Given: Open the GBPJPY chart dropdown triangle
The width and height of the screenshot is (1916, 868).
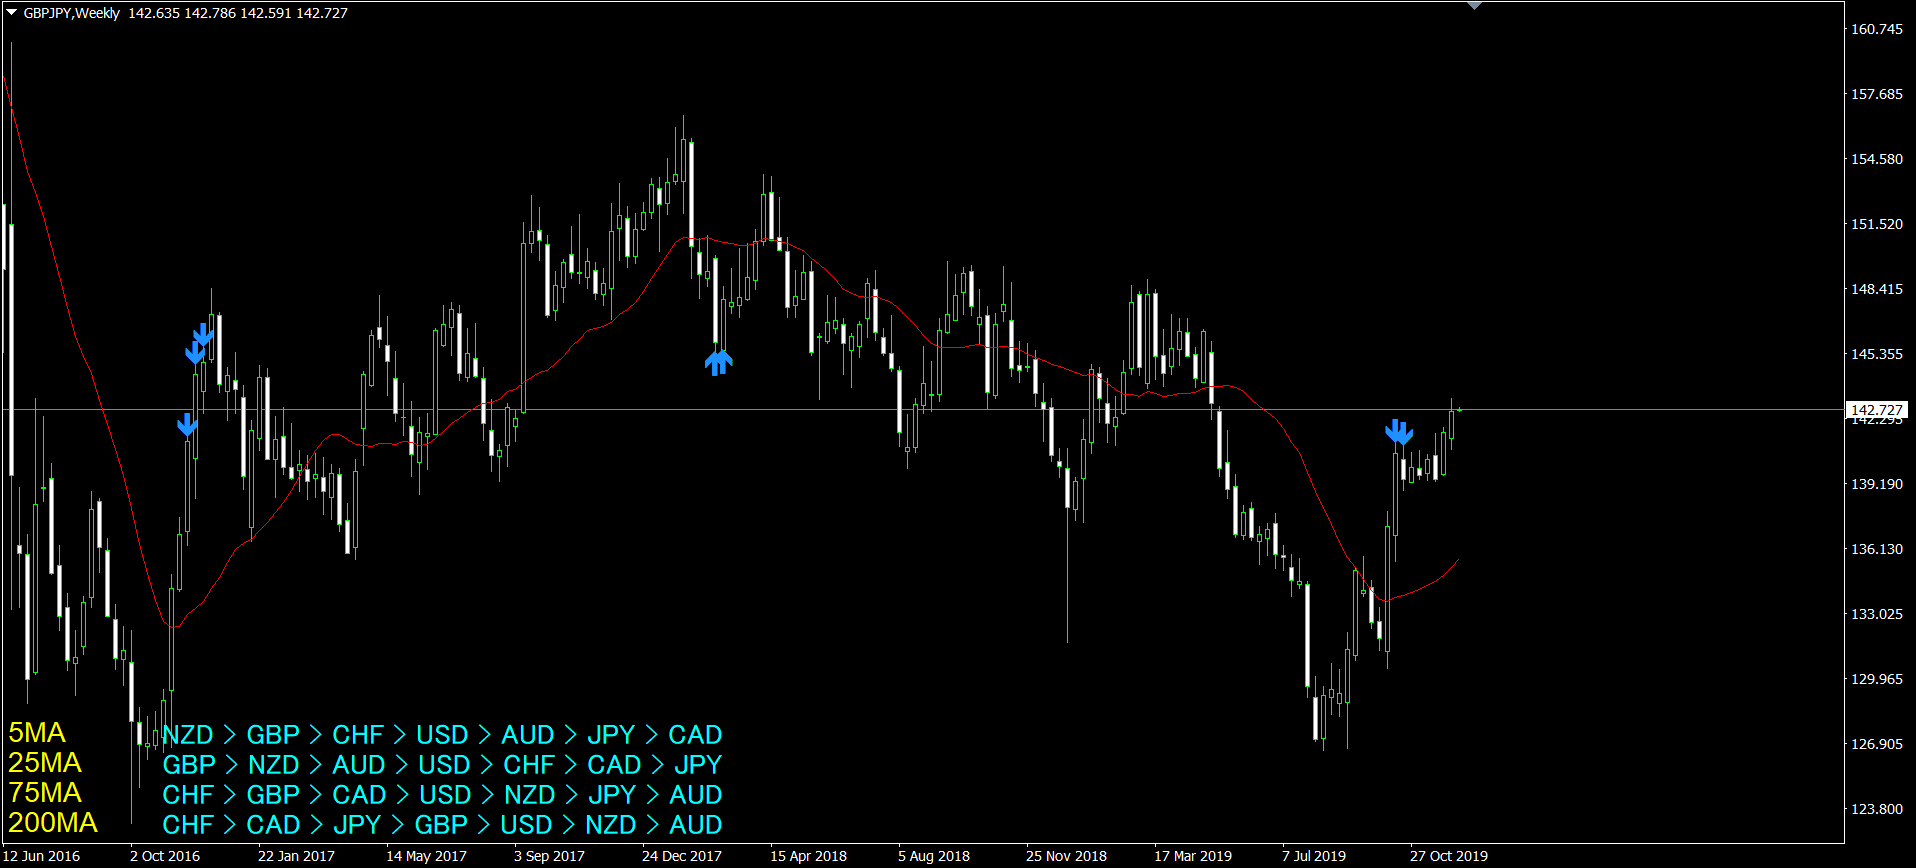Looking at the screenshot, I should point(11,13).
